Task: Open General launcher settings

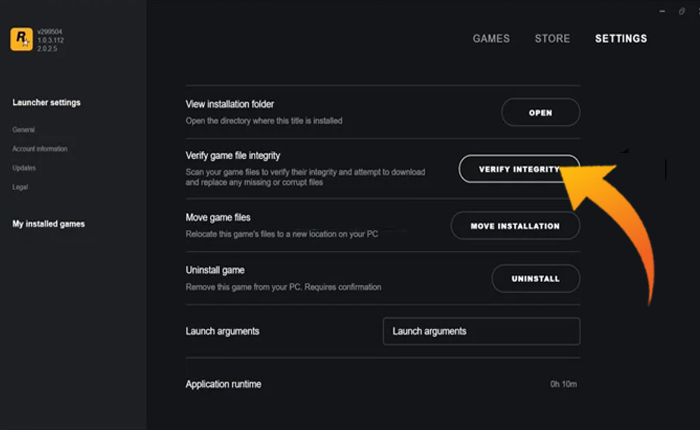Action: pos(23,130)
